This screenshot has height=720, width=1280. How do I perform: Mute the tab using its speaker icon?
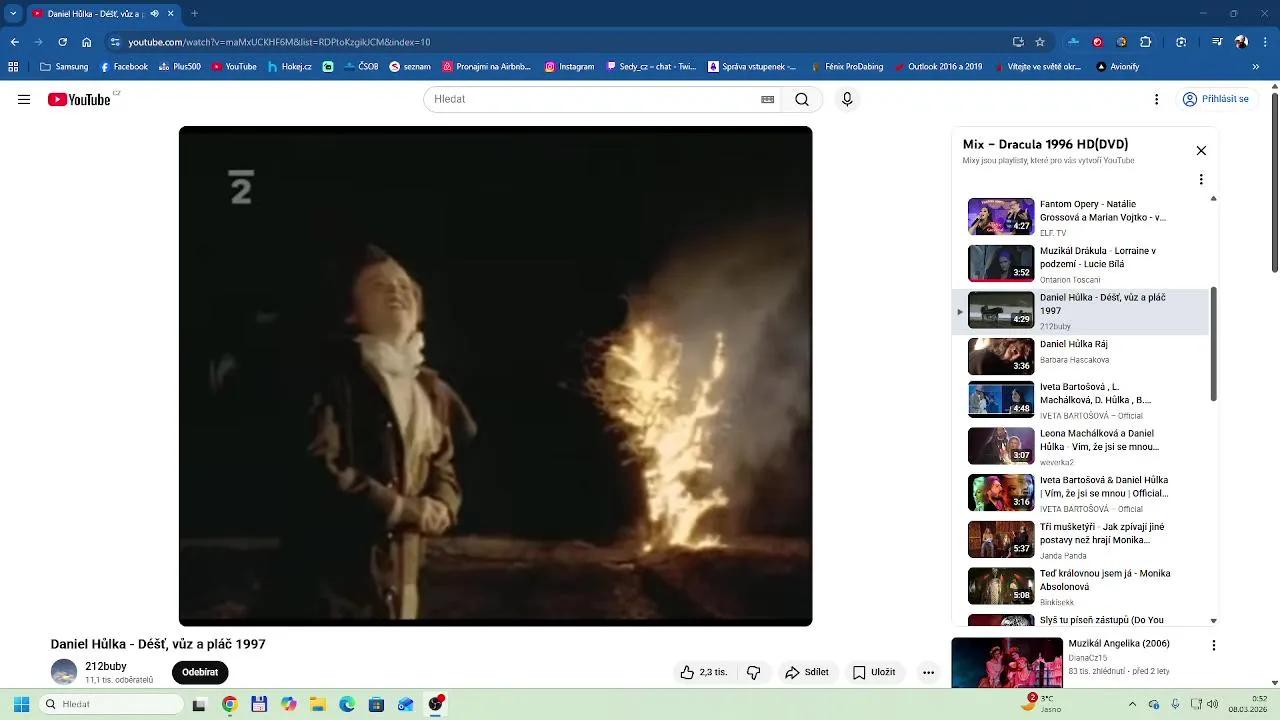click(154, 13)
